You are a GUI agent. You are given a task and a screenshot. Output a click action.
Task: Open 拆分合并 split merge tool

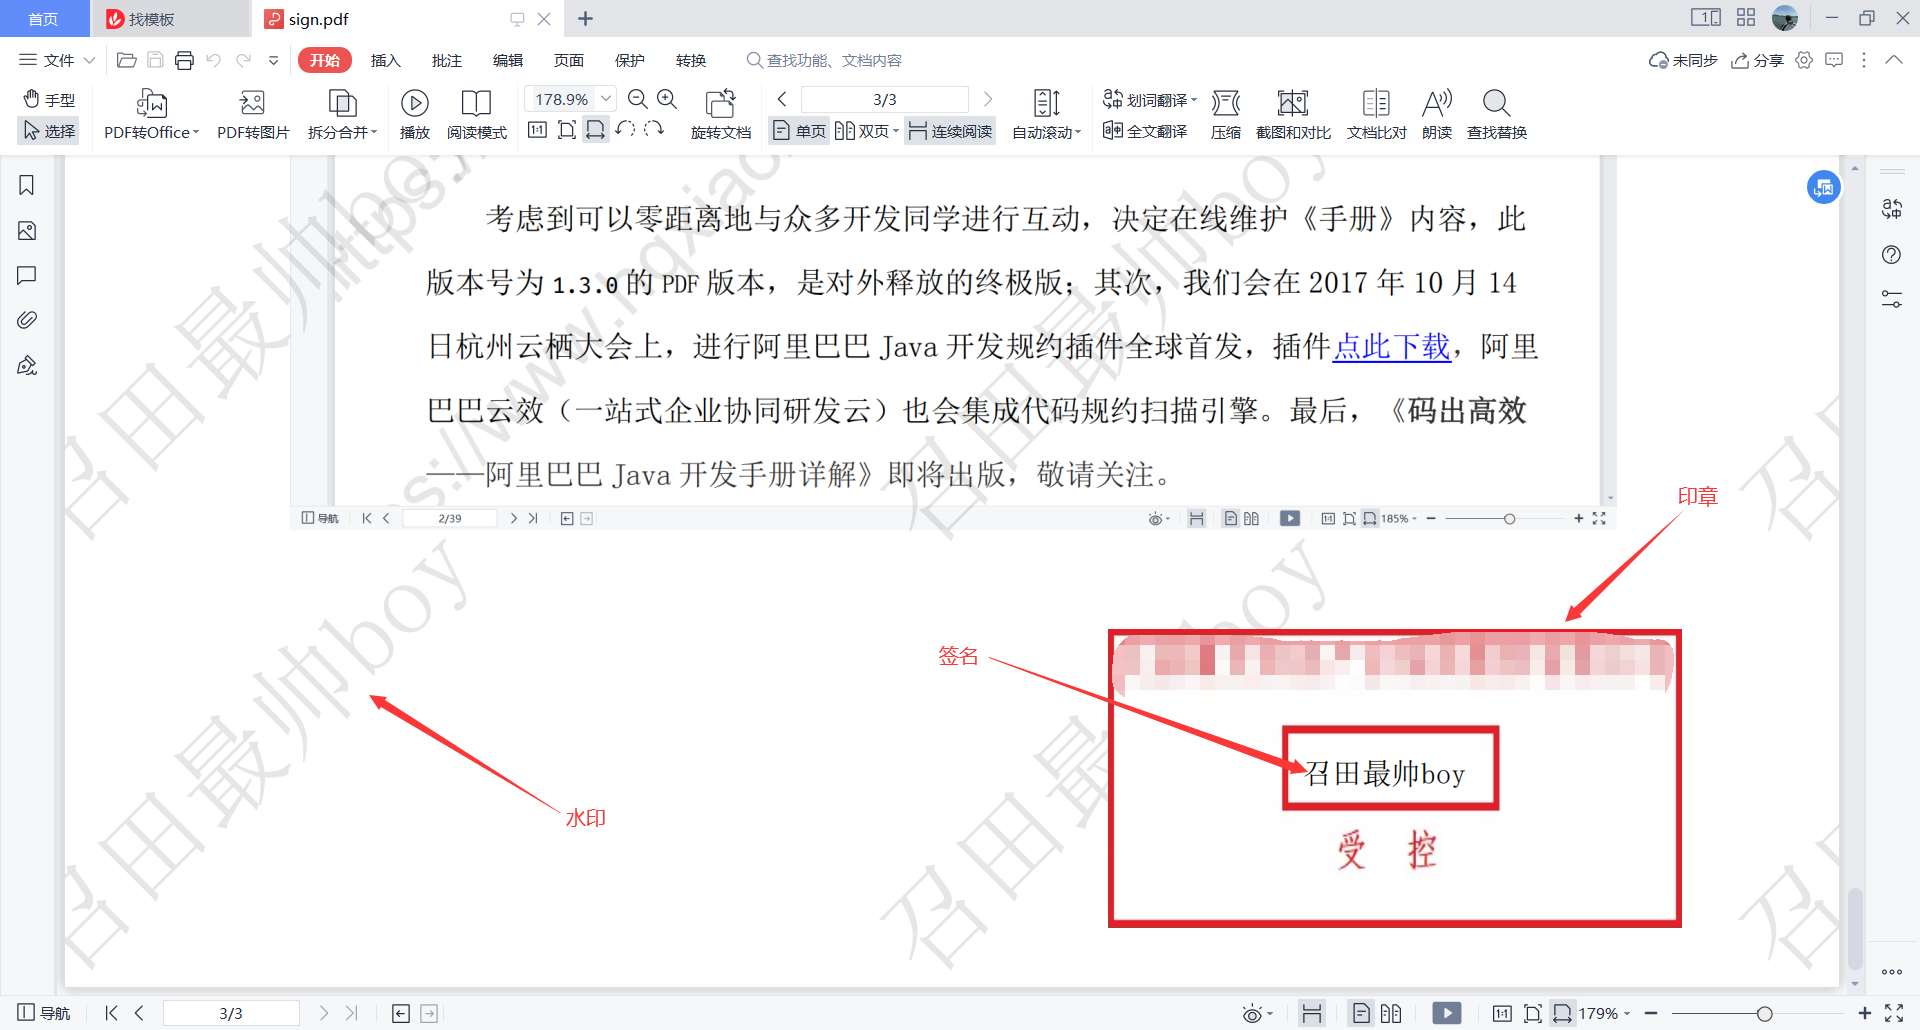(342, 114)
